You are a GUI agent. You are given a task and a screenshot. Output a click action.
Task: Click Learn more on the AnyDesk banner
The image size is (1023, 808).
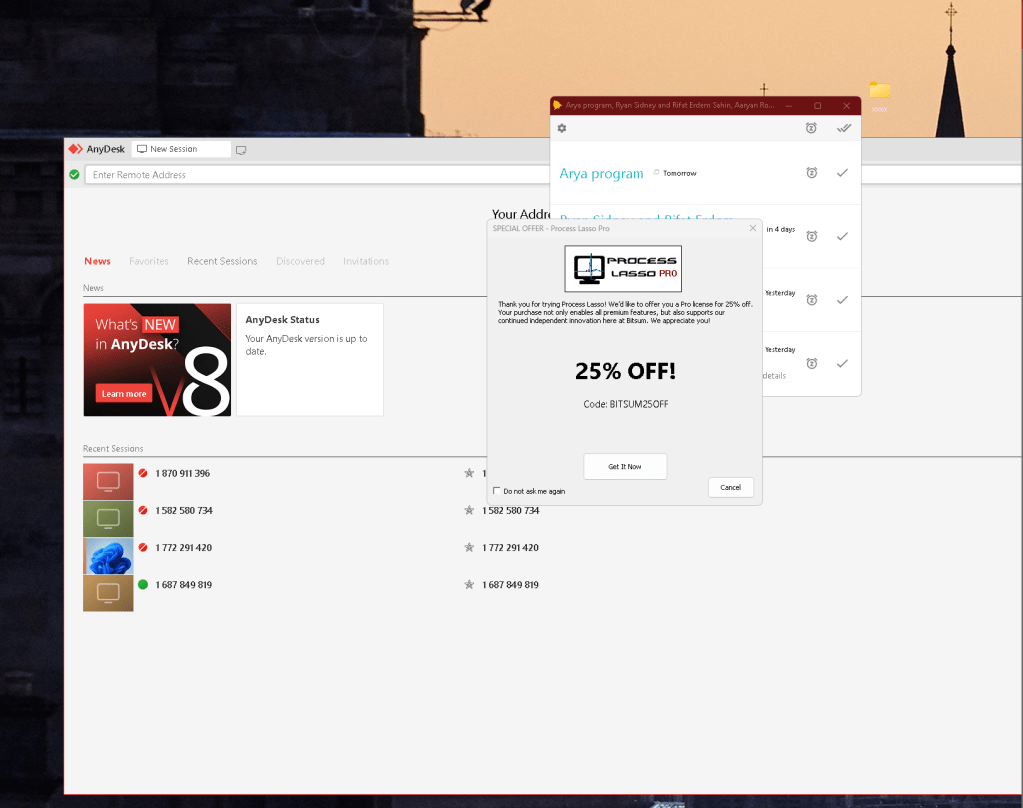click(x=124, y=394)
